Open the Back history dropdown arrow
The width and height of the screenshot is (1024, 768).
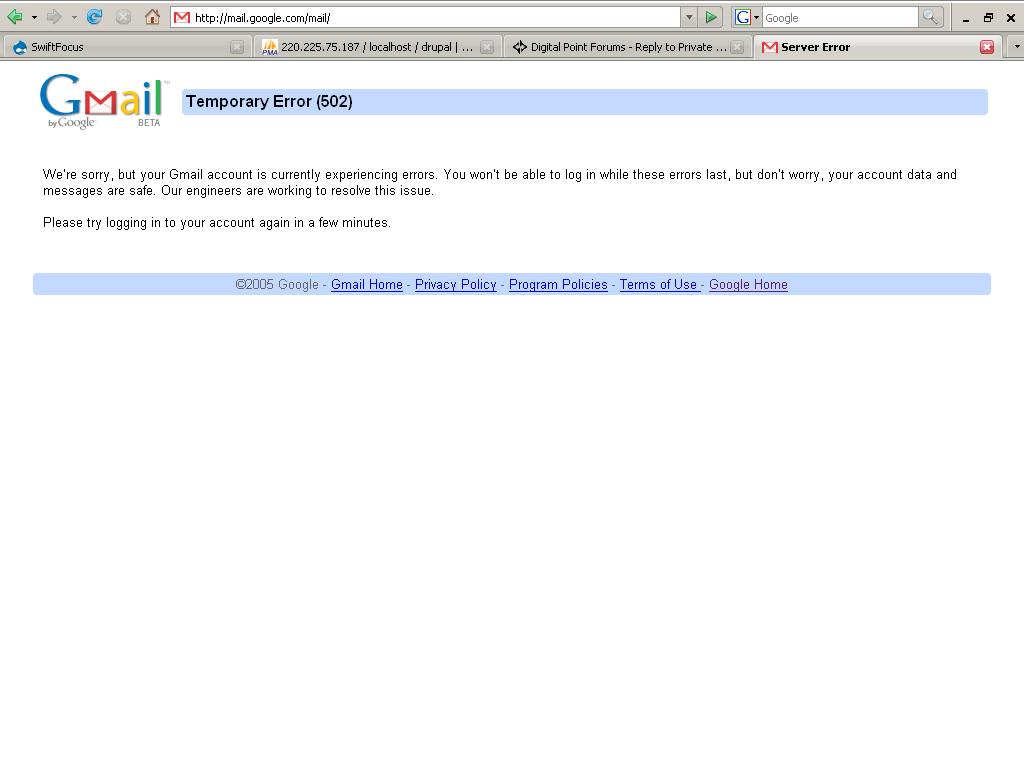pyautogui.click(x=34, y=18)
